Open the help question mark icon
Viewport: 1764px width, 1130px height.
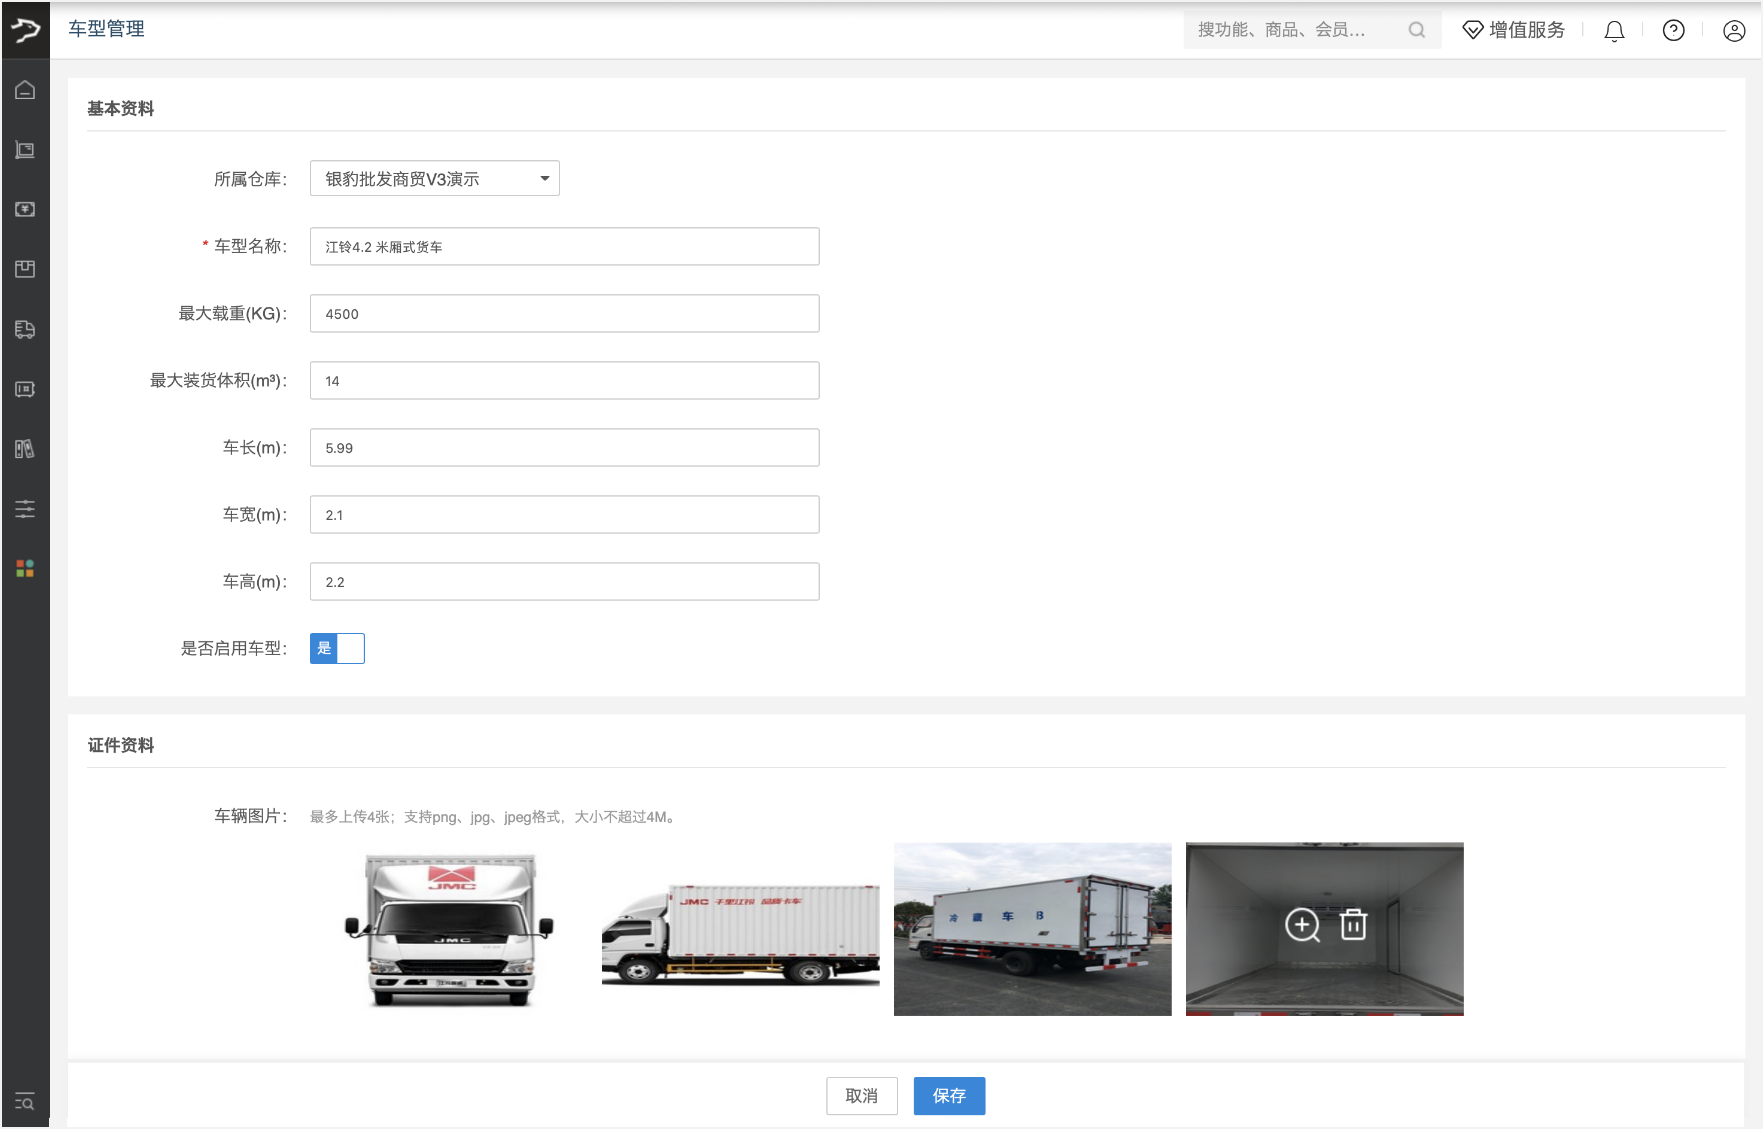pyautogui.click(x=1673, y=31)
